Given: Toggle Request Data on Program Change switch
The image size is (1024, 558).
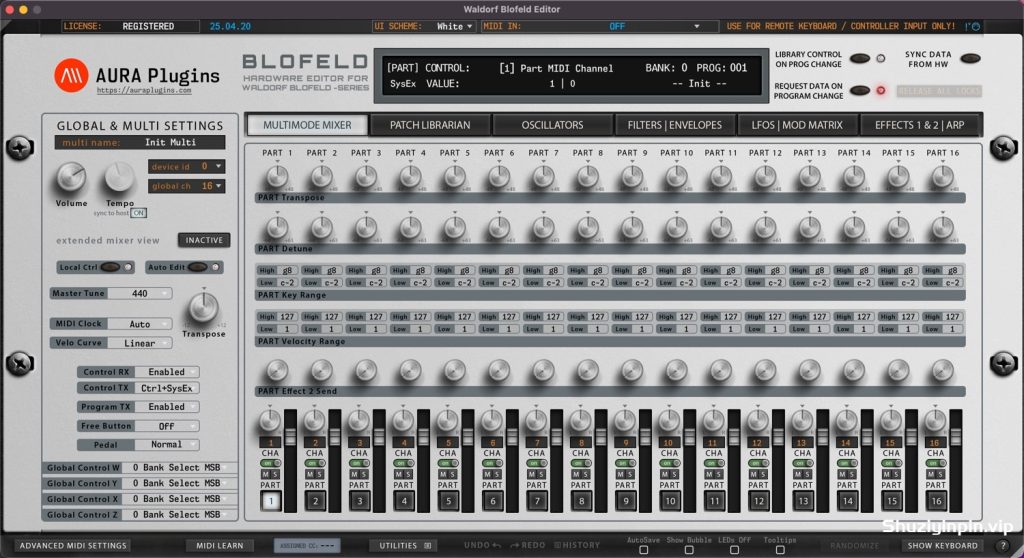Looking at the screenshot, I should [859, 90].
